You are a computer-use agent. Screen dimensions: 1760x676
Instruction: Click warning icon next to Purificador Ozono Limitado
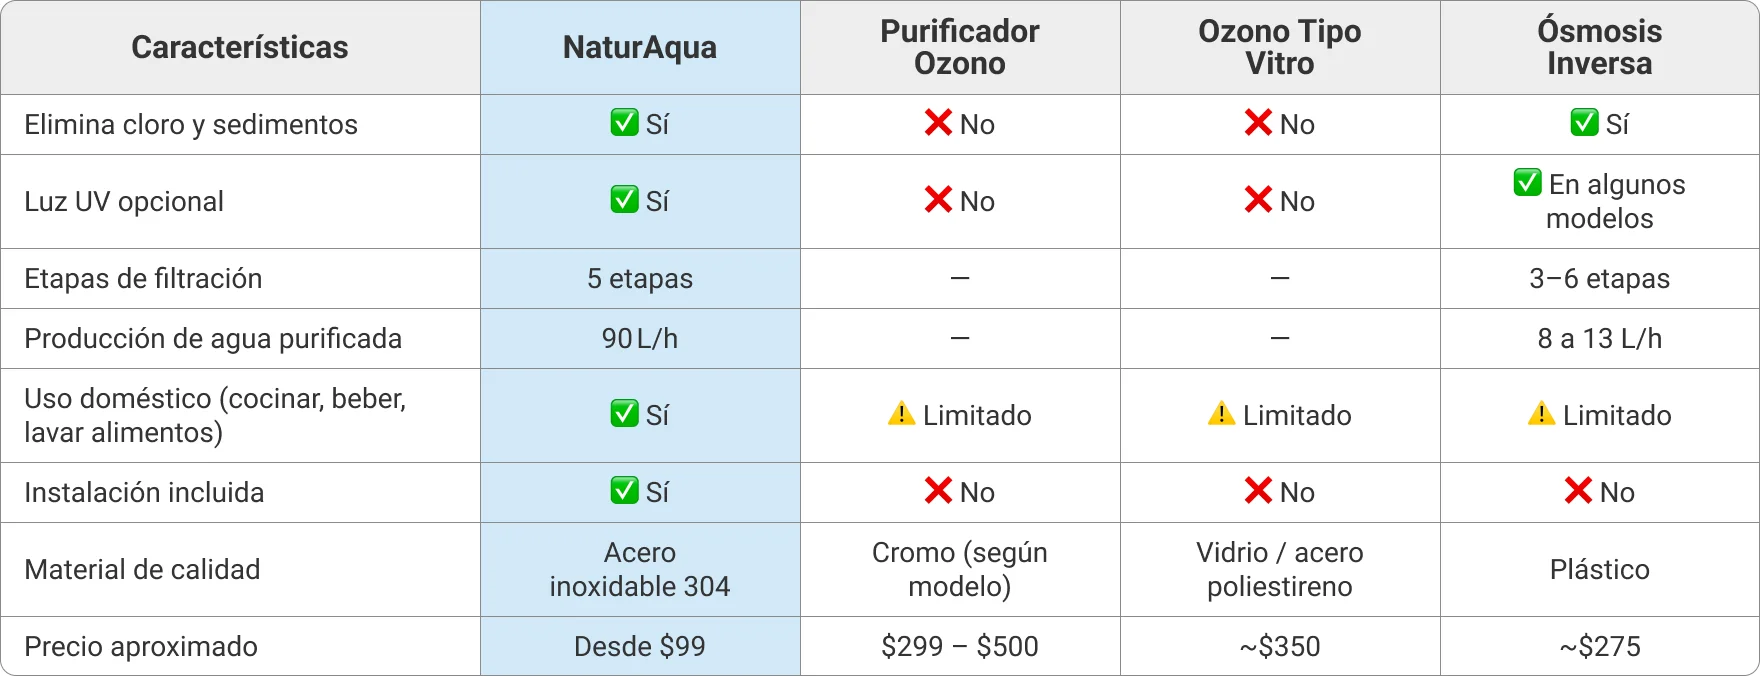[901, 413]
